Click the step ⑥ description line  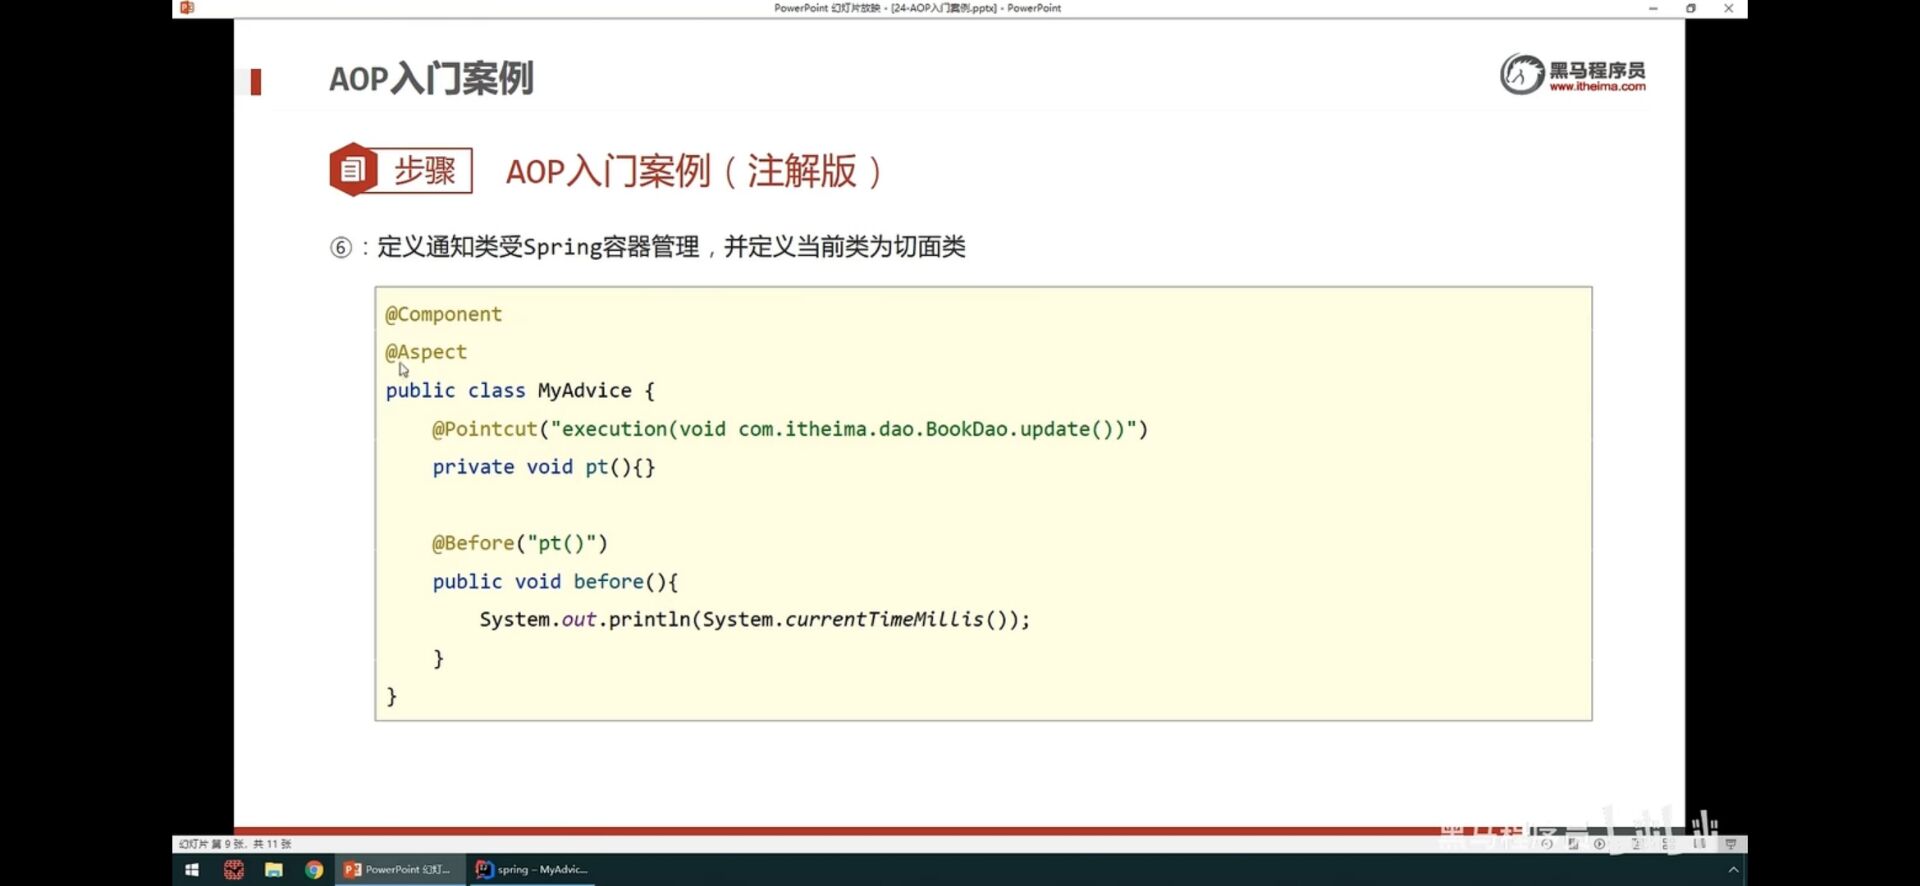(648, 247)
